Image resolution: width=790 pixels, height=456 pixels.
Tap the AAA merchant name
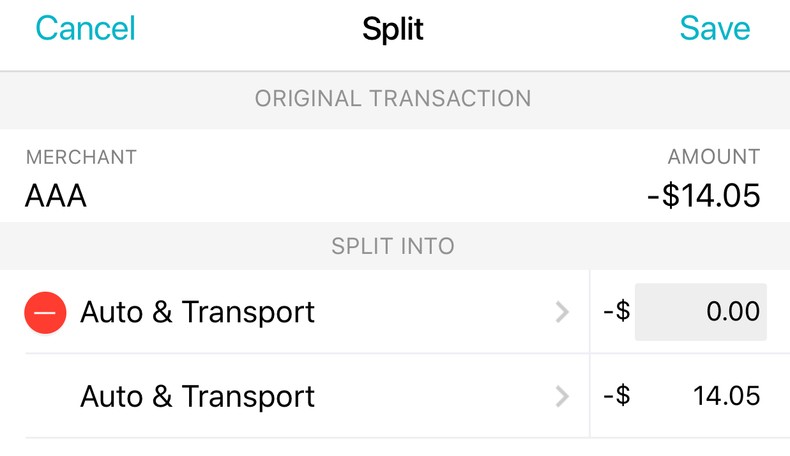click(x=56, y=195)
